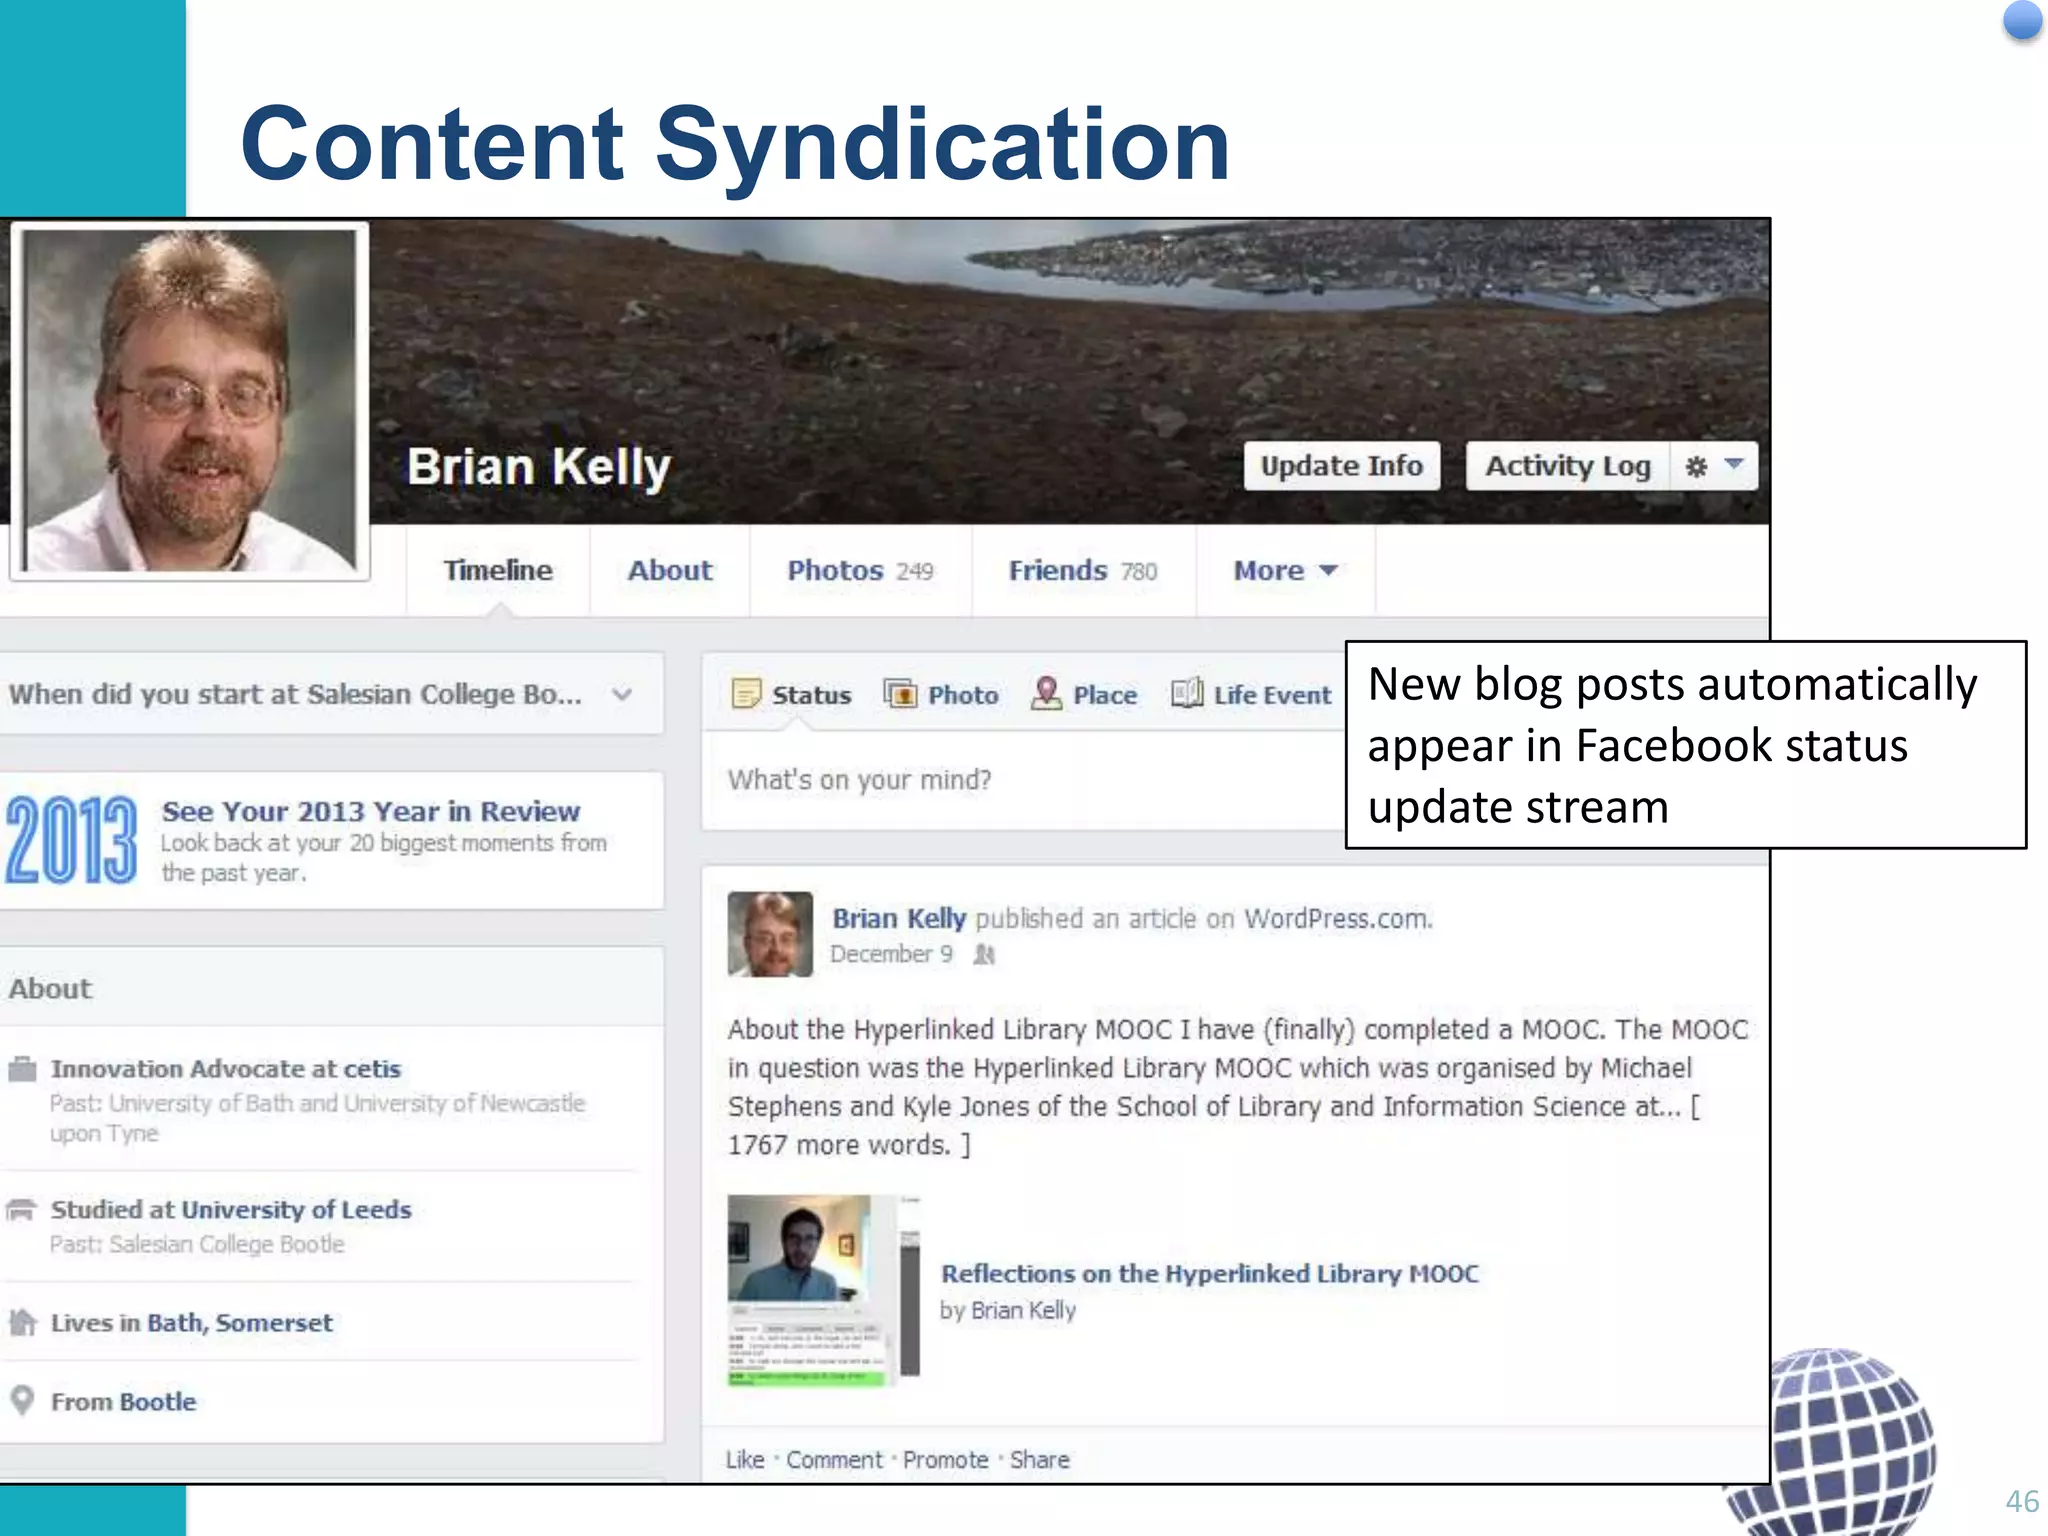Open the article preview thumbnail
This screenshot has height=1536, width=2048.
point(824,1290)
